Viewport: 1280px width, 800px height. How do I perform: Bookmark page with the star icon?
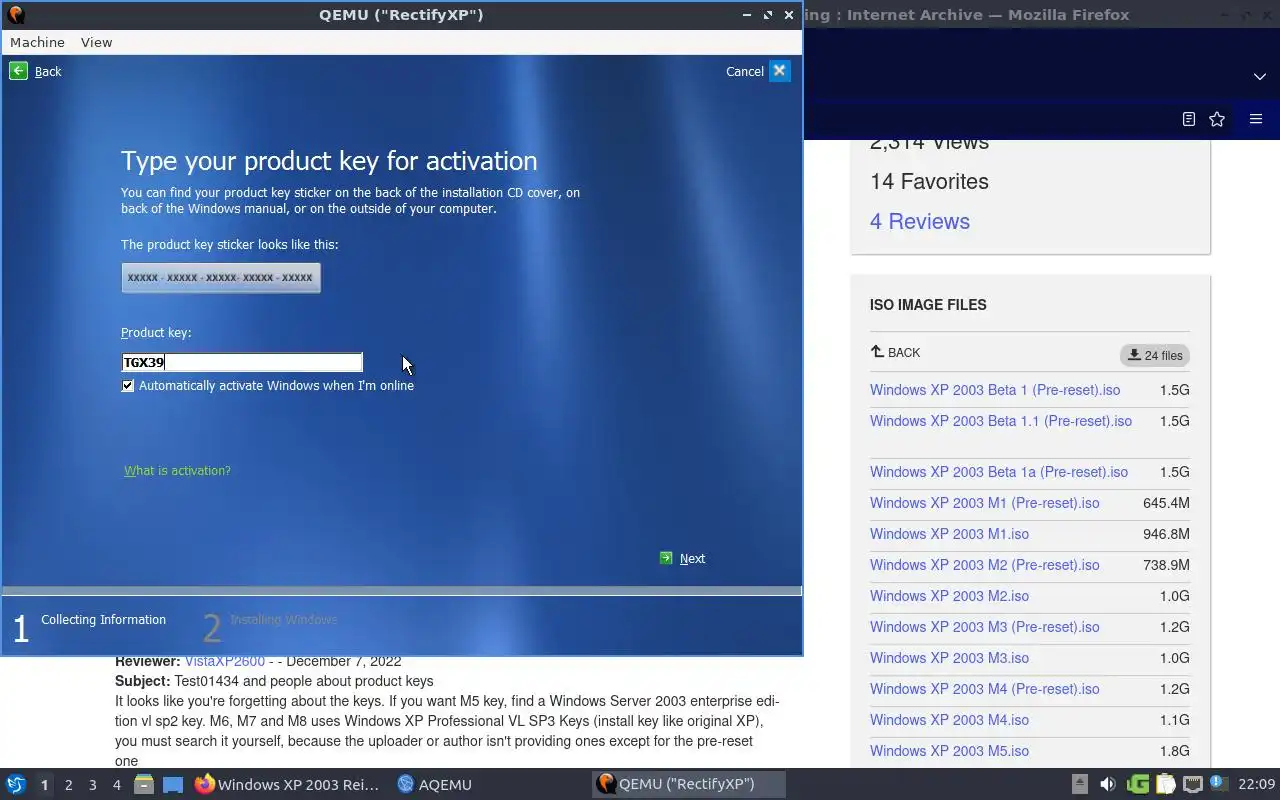(x=1217, y=119)
